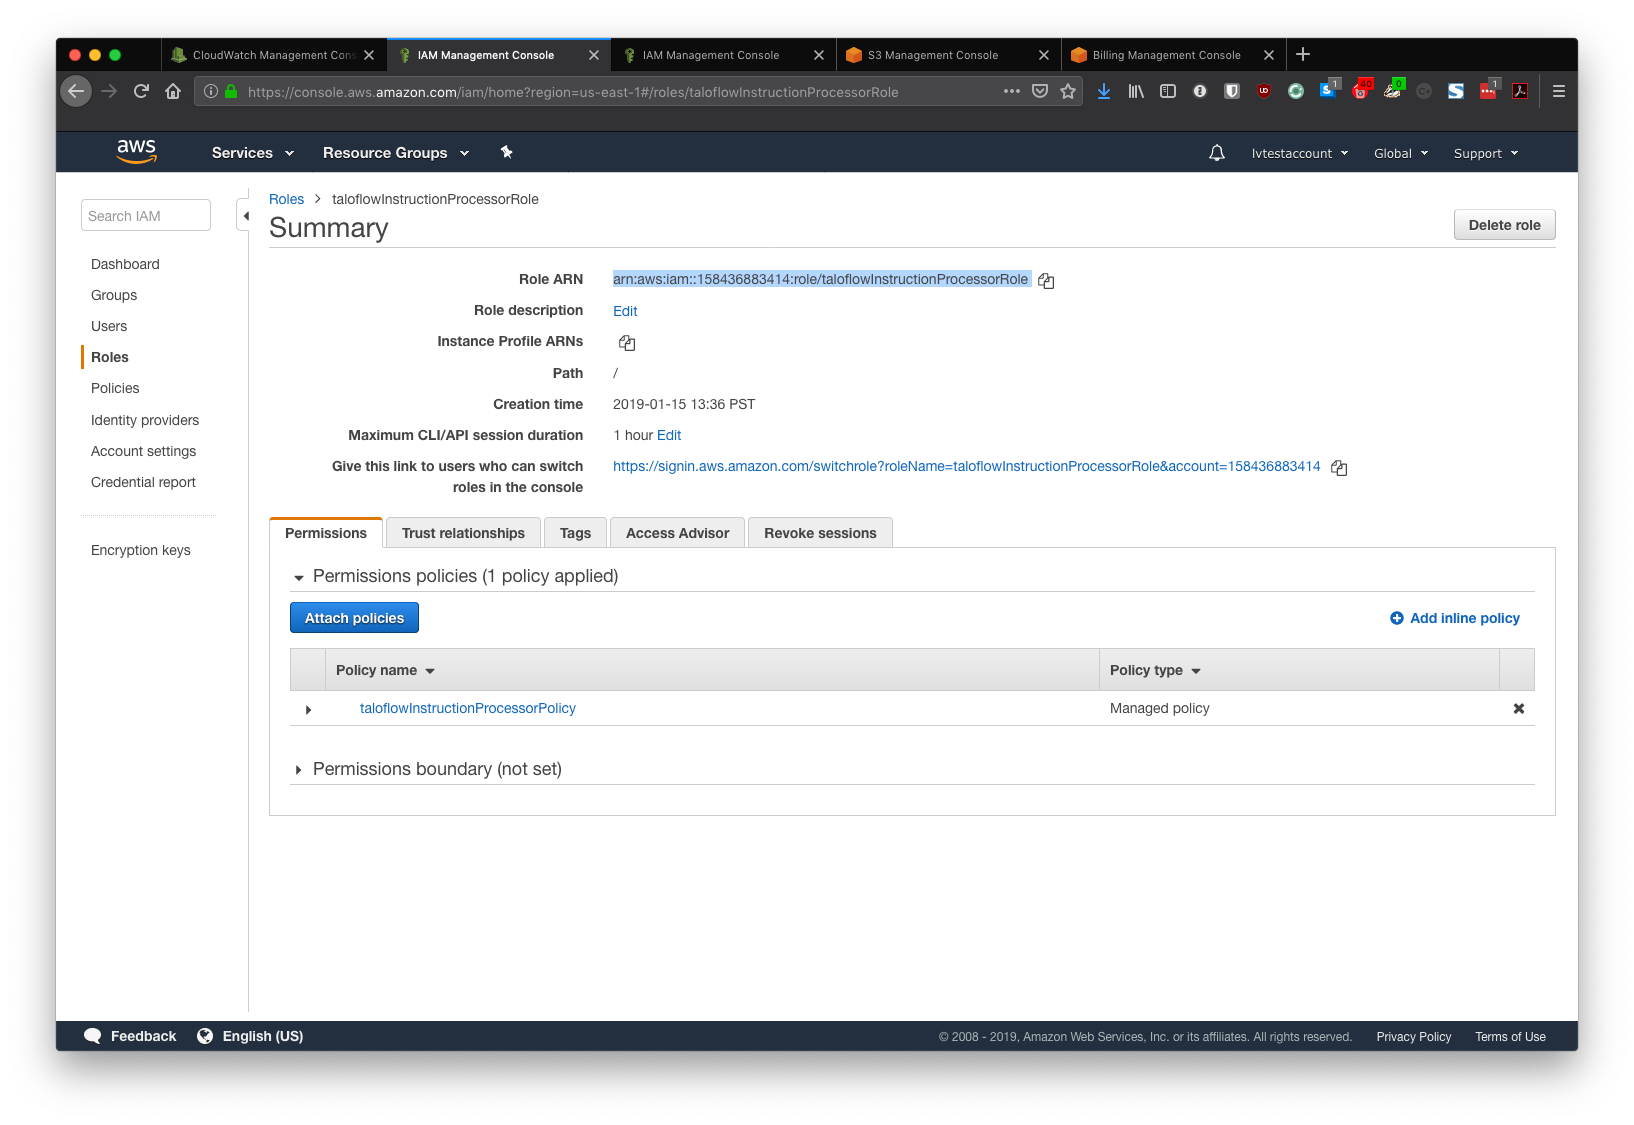Open the Revoke sessions tab
1634x1125 pixels.
(820, 533)
